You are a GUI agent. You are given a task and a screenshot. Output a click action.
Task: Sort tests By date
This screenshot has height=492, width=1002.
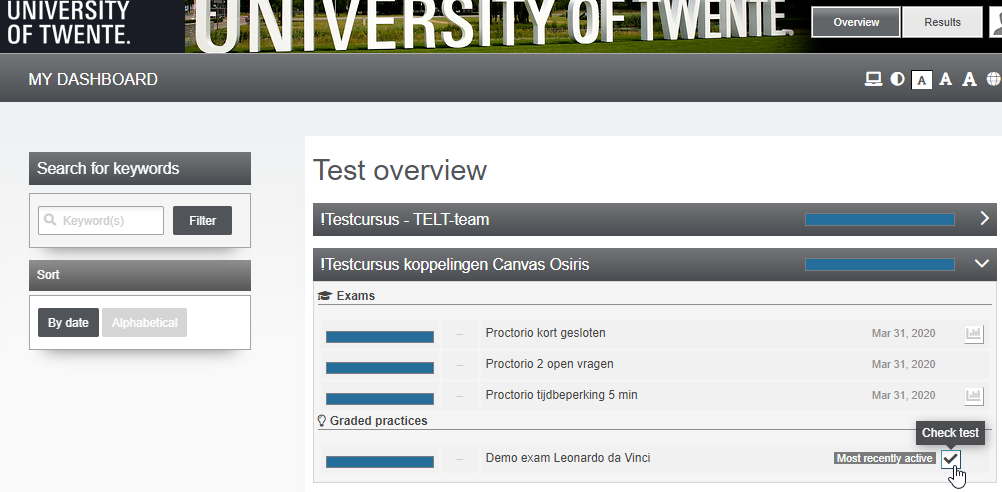(x=68, y=323)
